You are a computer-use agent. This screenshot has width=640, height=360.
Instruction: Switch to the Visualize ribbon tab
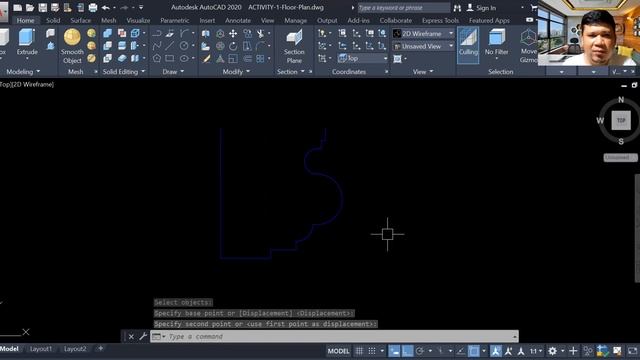(138, 20)
